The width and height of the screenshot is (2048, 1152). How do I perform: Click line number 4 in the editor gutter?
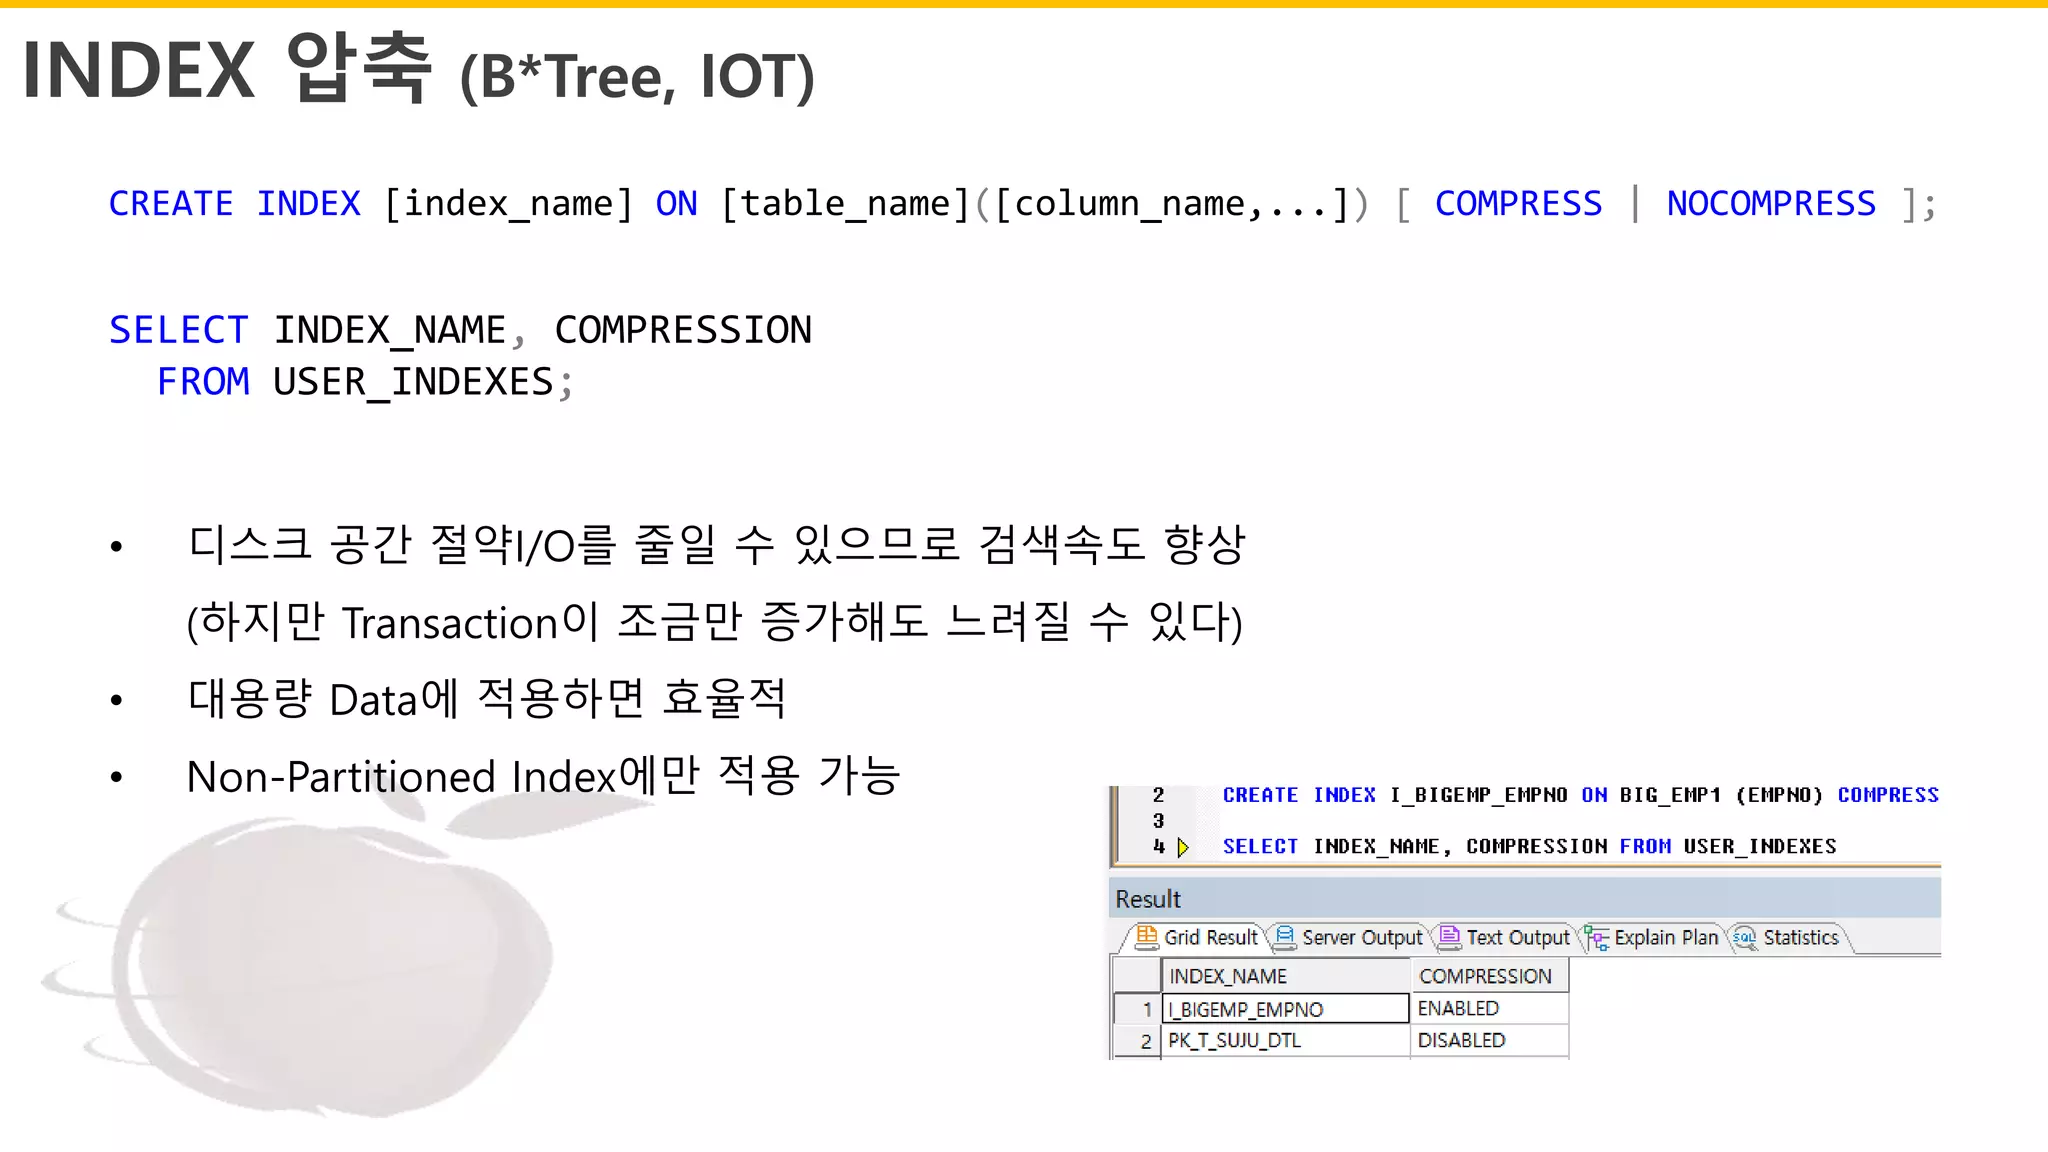click(1158, 847)
